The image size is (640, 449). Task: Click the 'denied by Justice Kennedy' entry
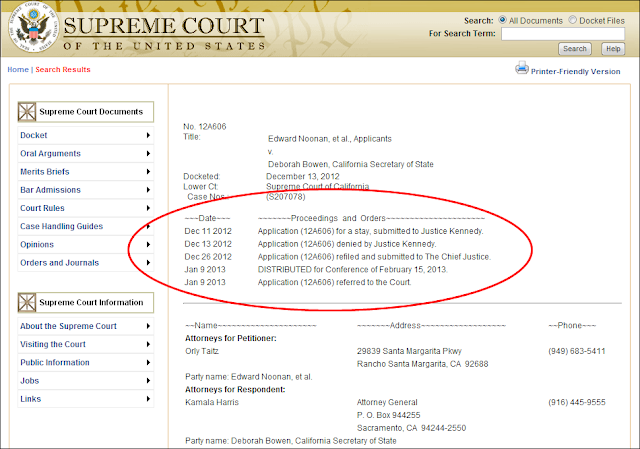(347, 244)
